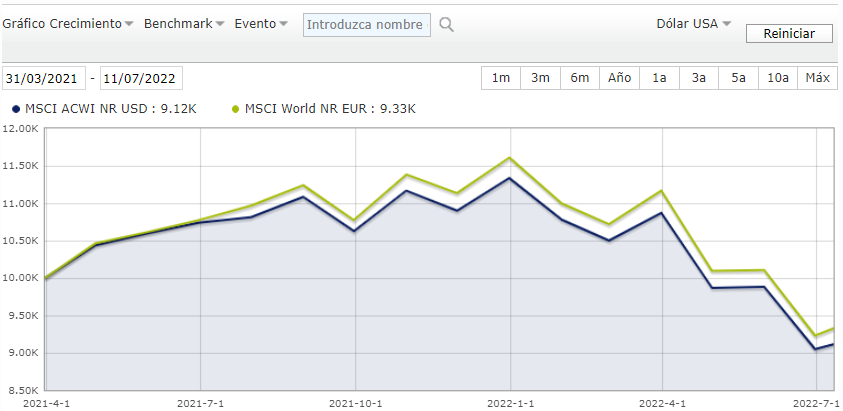This screenshot has height=411, width=843.
Task: Click the magnifying glass search icon
Action: [447, 24]
